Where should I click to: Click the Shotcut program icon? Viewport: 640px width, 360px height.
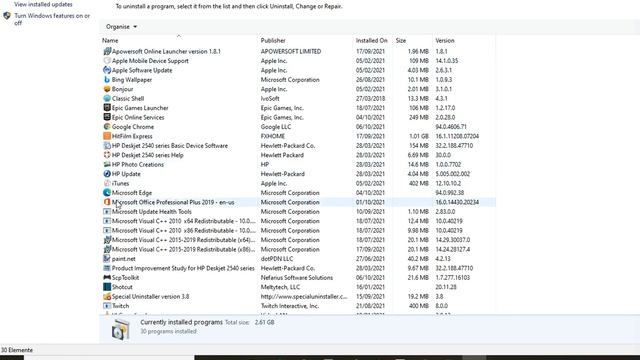107,287
